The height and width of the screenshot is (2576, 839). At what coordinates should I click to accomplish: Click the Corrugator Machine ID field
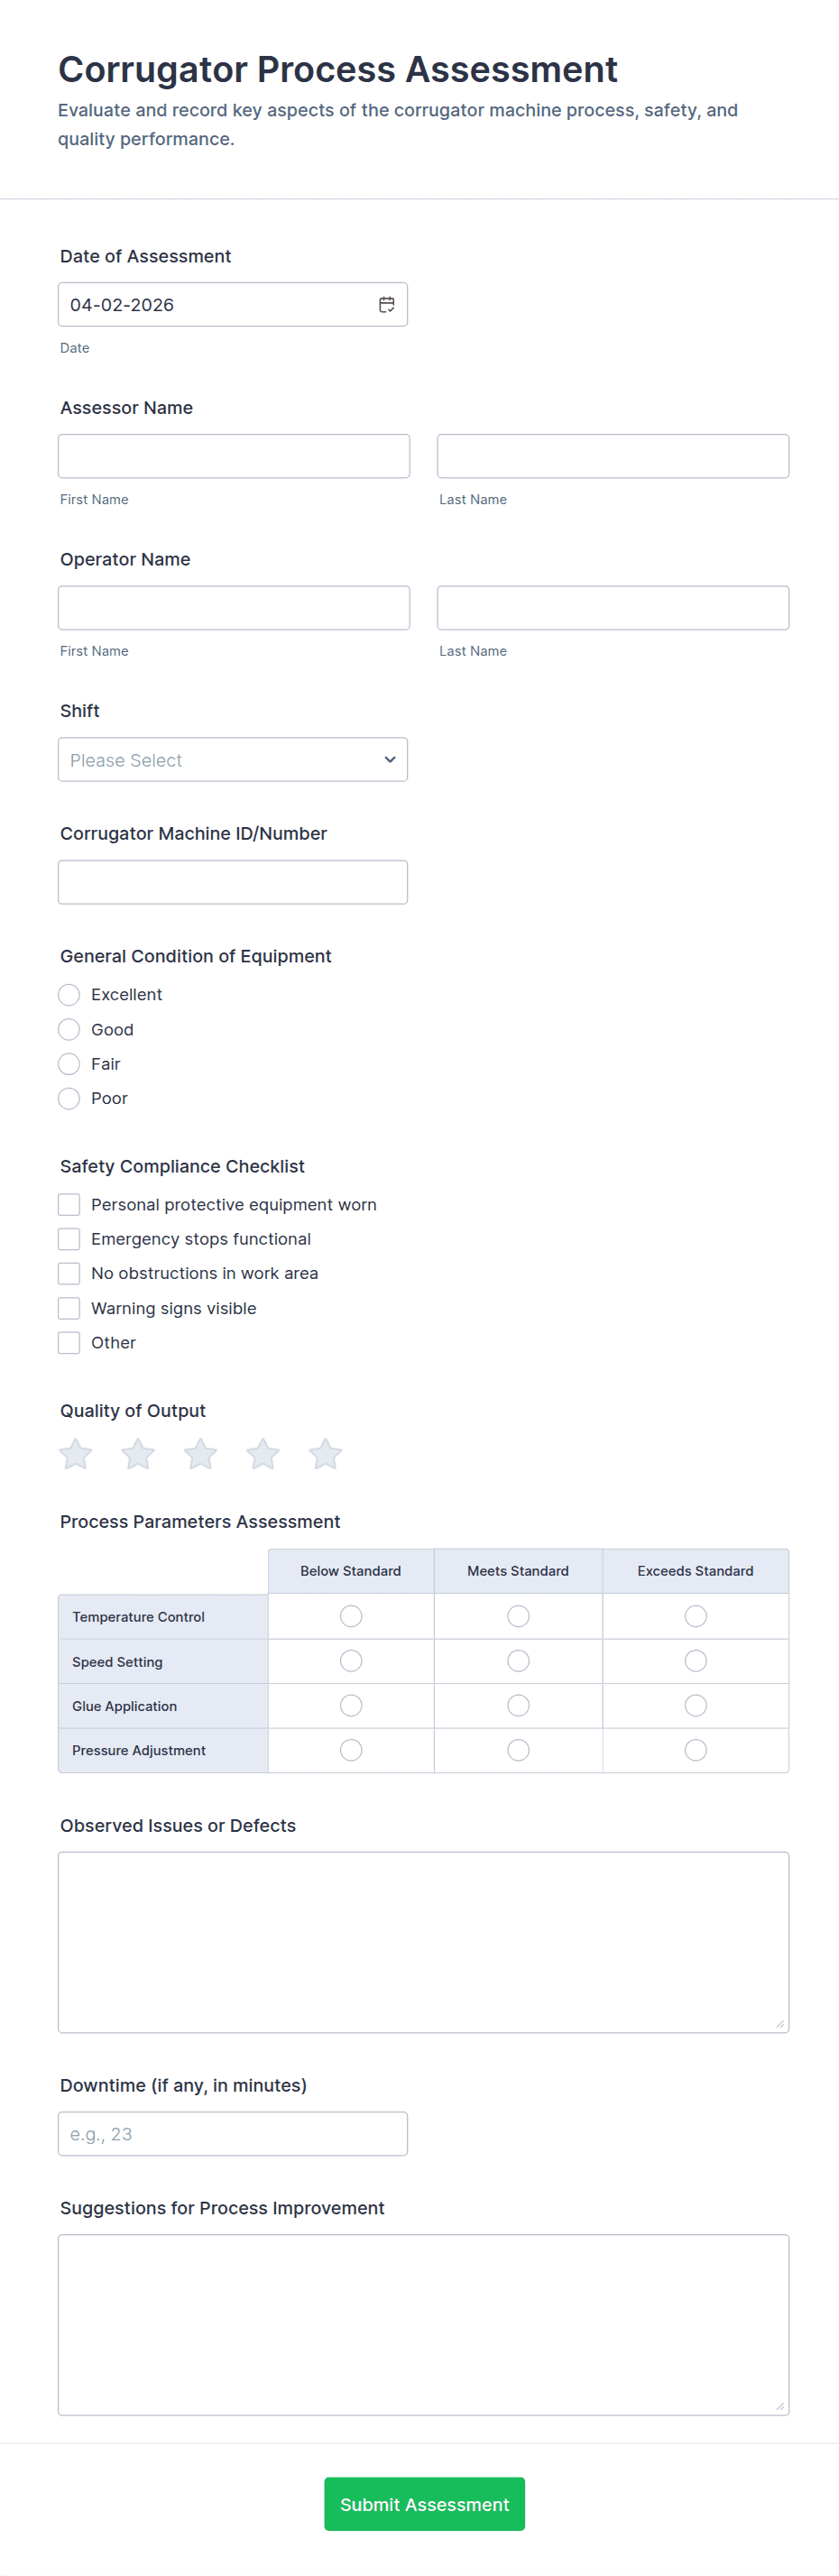tap(232, 881)
